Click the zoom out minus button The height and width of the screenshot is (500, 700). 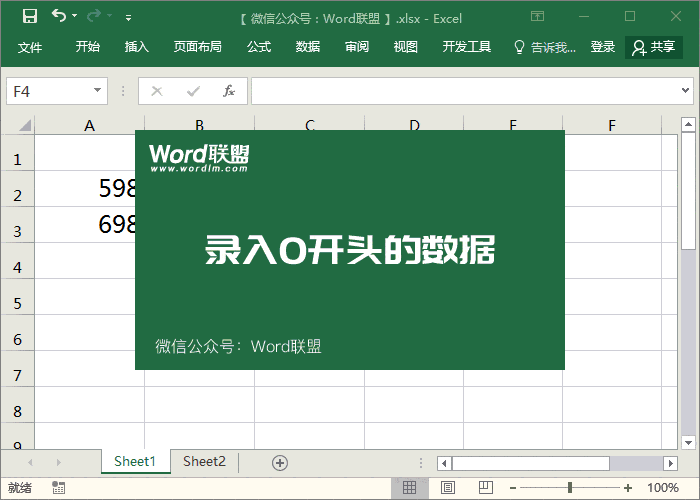point(513,488)
